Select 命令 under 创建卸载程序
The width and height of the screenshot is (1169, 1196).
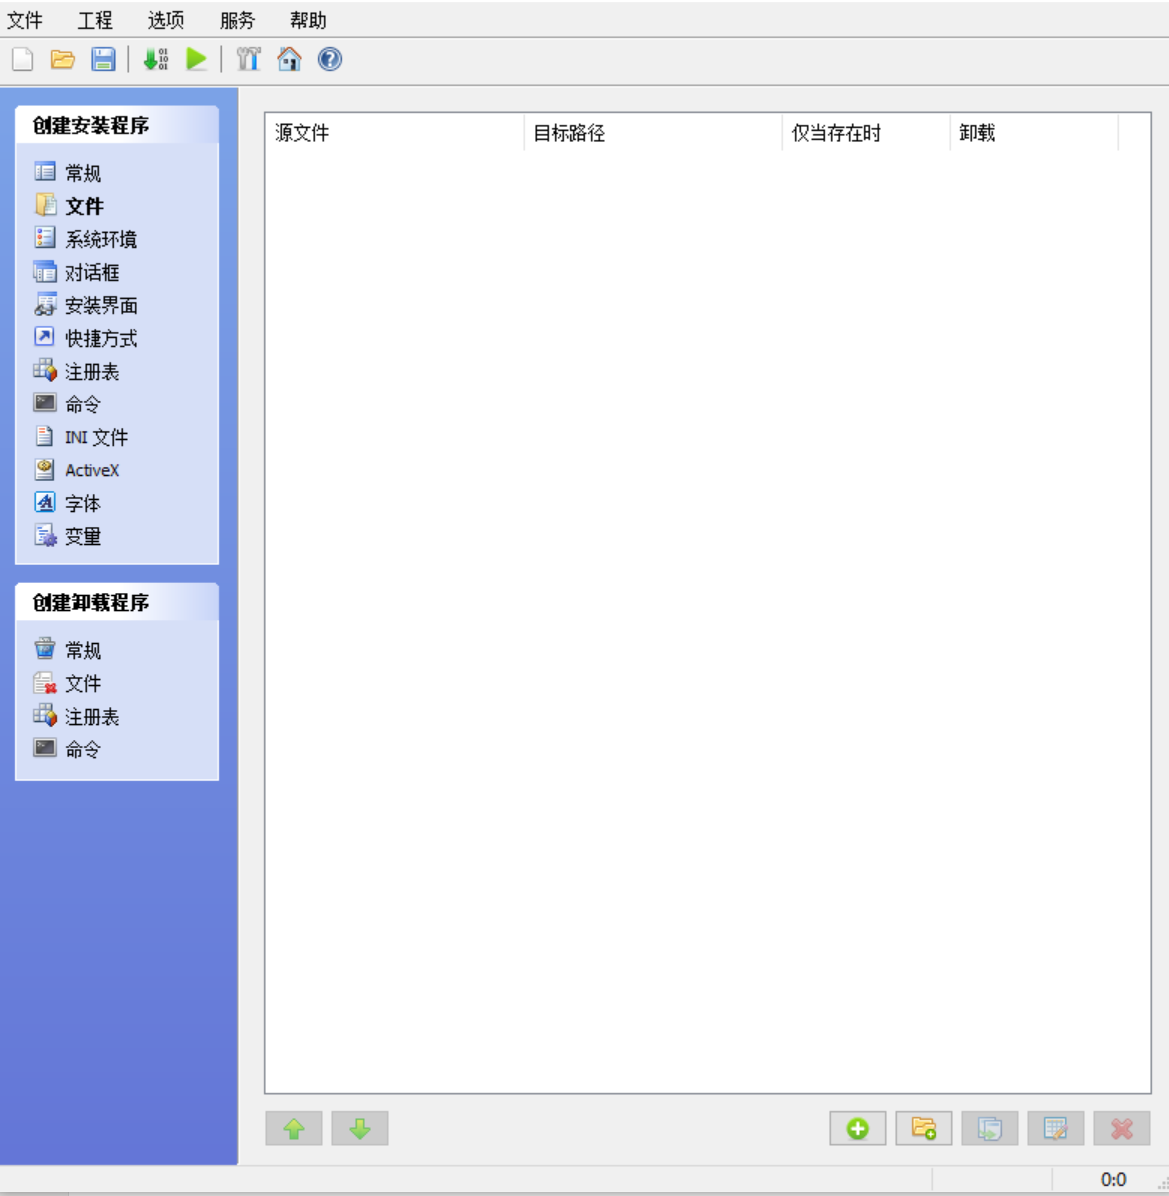[67, 749]
